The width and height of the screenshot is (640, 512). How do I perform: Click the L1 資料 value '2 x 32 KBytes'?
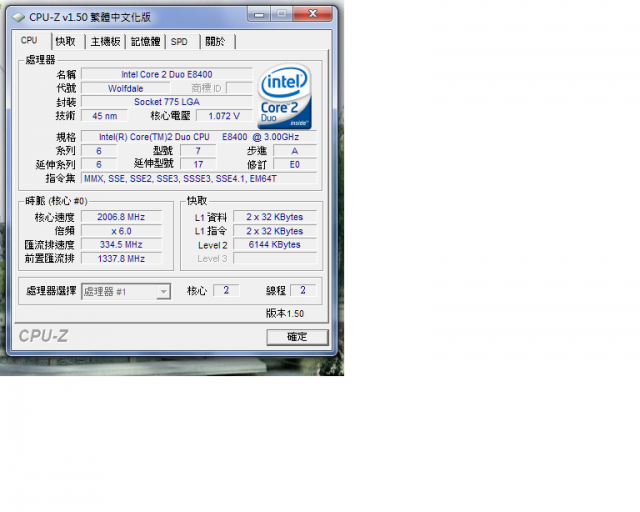tap(275, 217)
